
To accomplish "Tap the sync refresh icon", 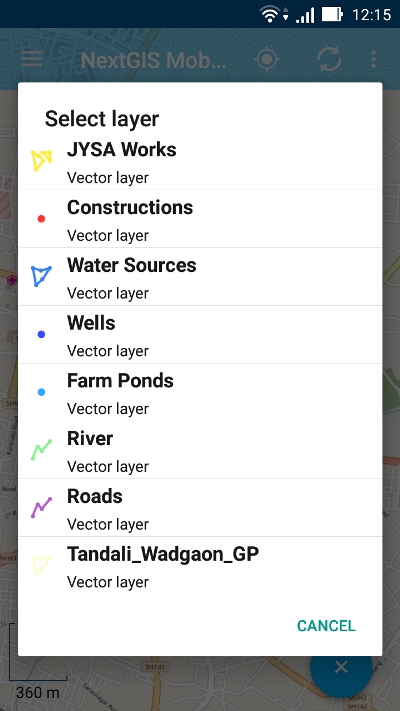I will pos(329,59).
